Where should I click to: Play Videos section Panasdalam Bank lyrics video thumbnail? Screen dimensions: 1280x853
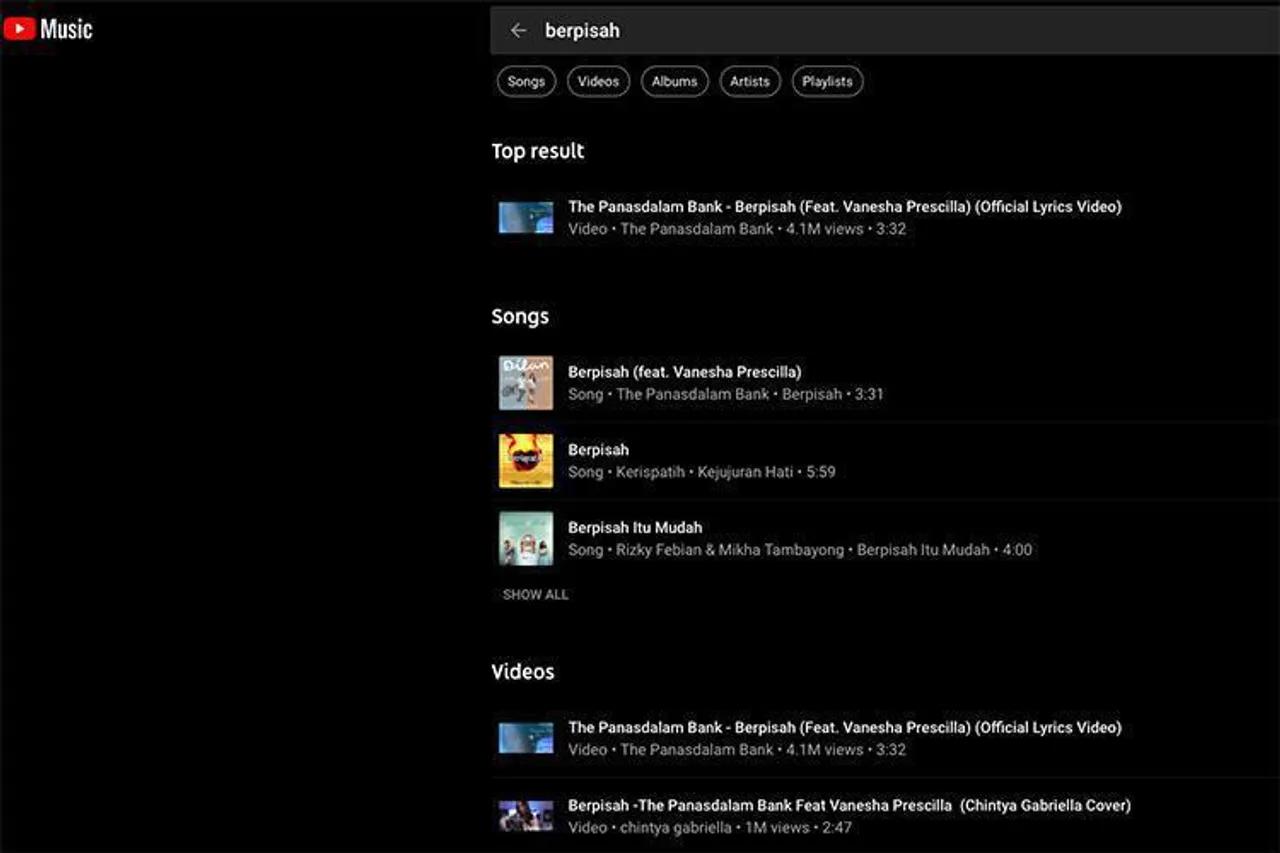tap(526, 738)
